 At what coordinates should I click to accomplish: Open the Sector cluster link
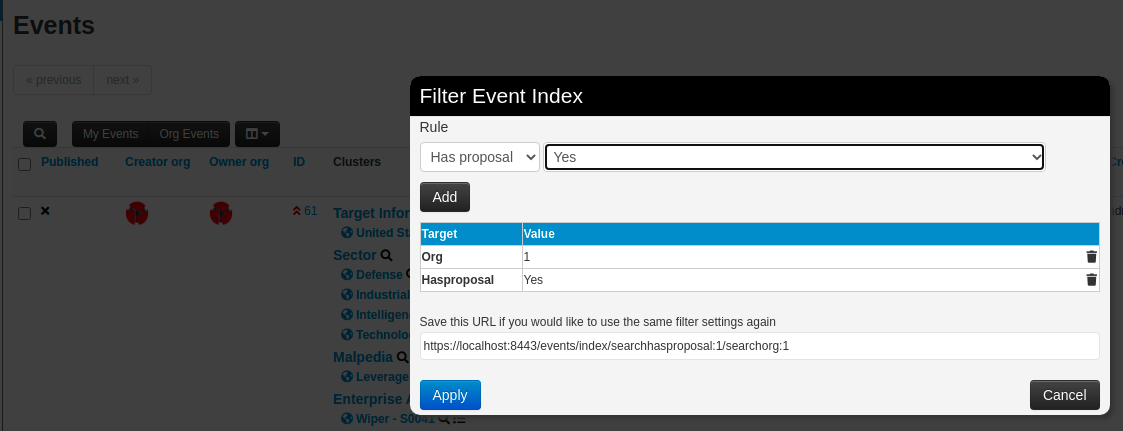pyautogui.click(x=355, y=256)
